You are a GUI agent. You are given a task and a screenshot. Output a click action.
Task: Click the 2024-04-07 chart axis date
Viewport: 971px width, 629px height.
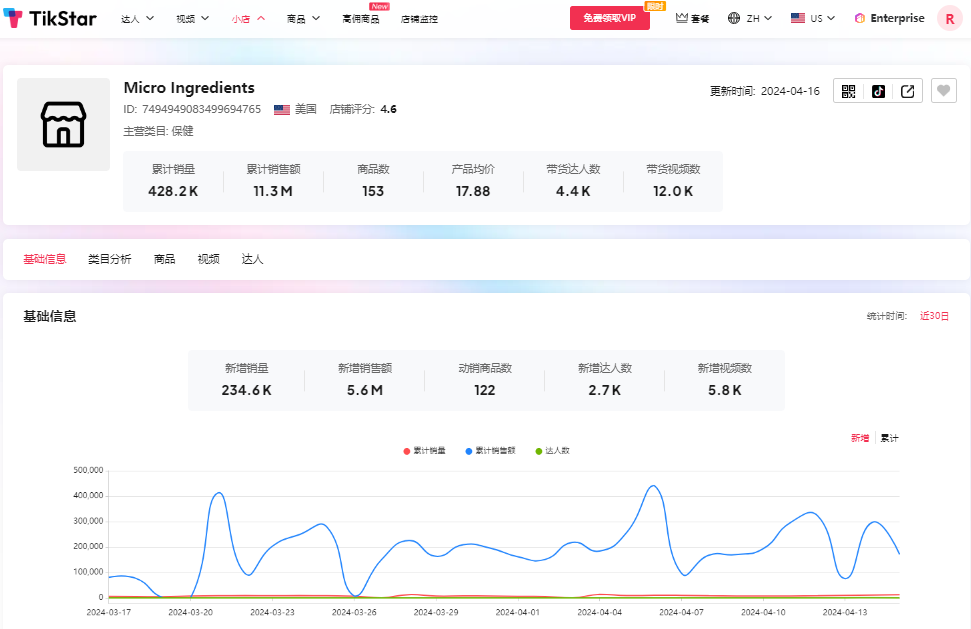(681, 612)
